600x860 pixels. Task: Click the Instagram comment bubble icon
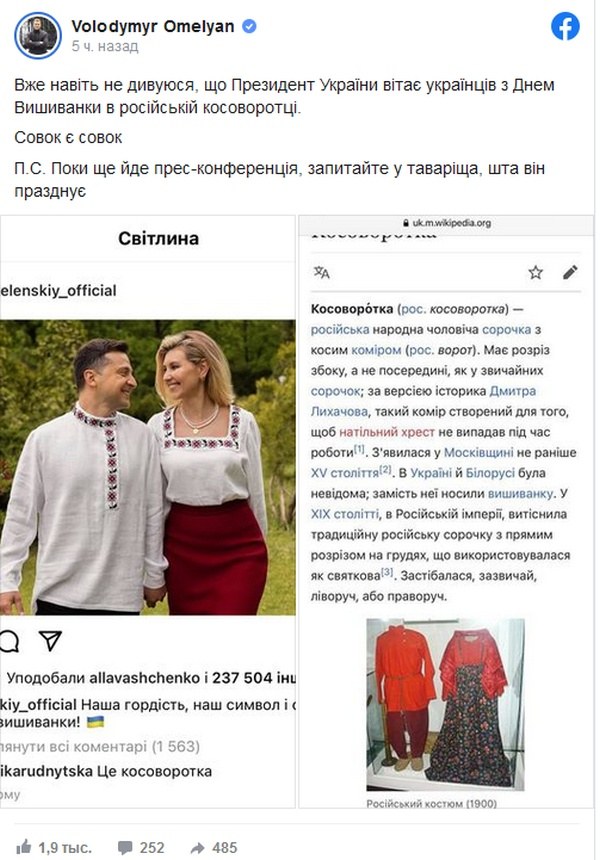click(9, 641)
